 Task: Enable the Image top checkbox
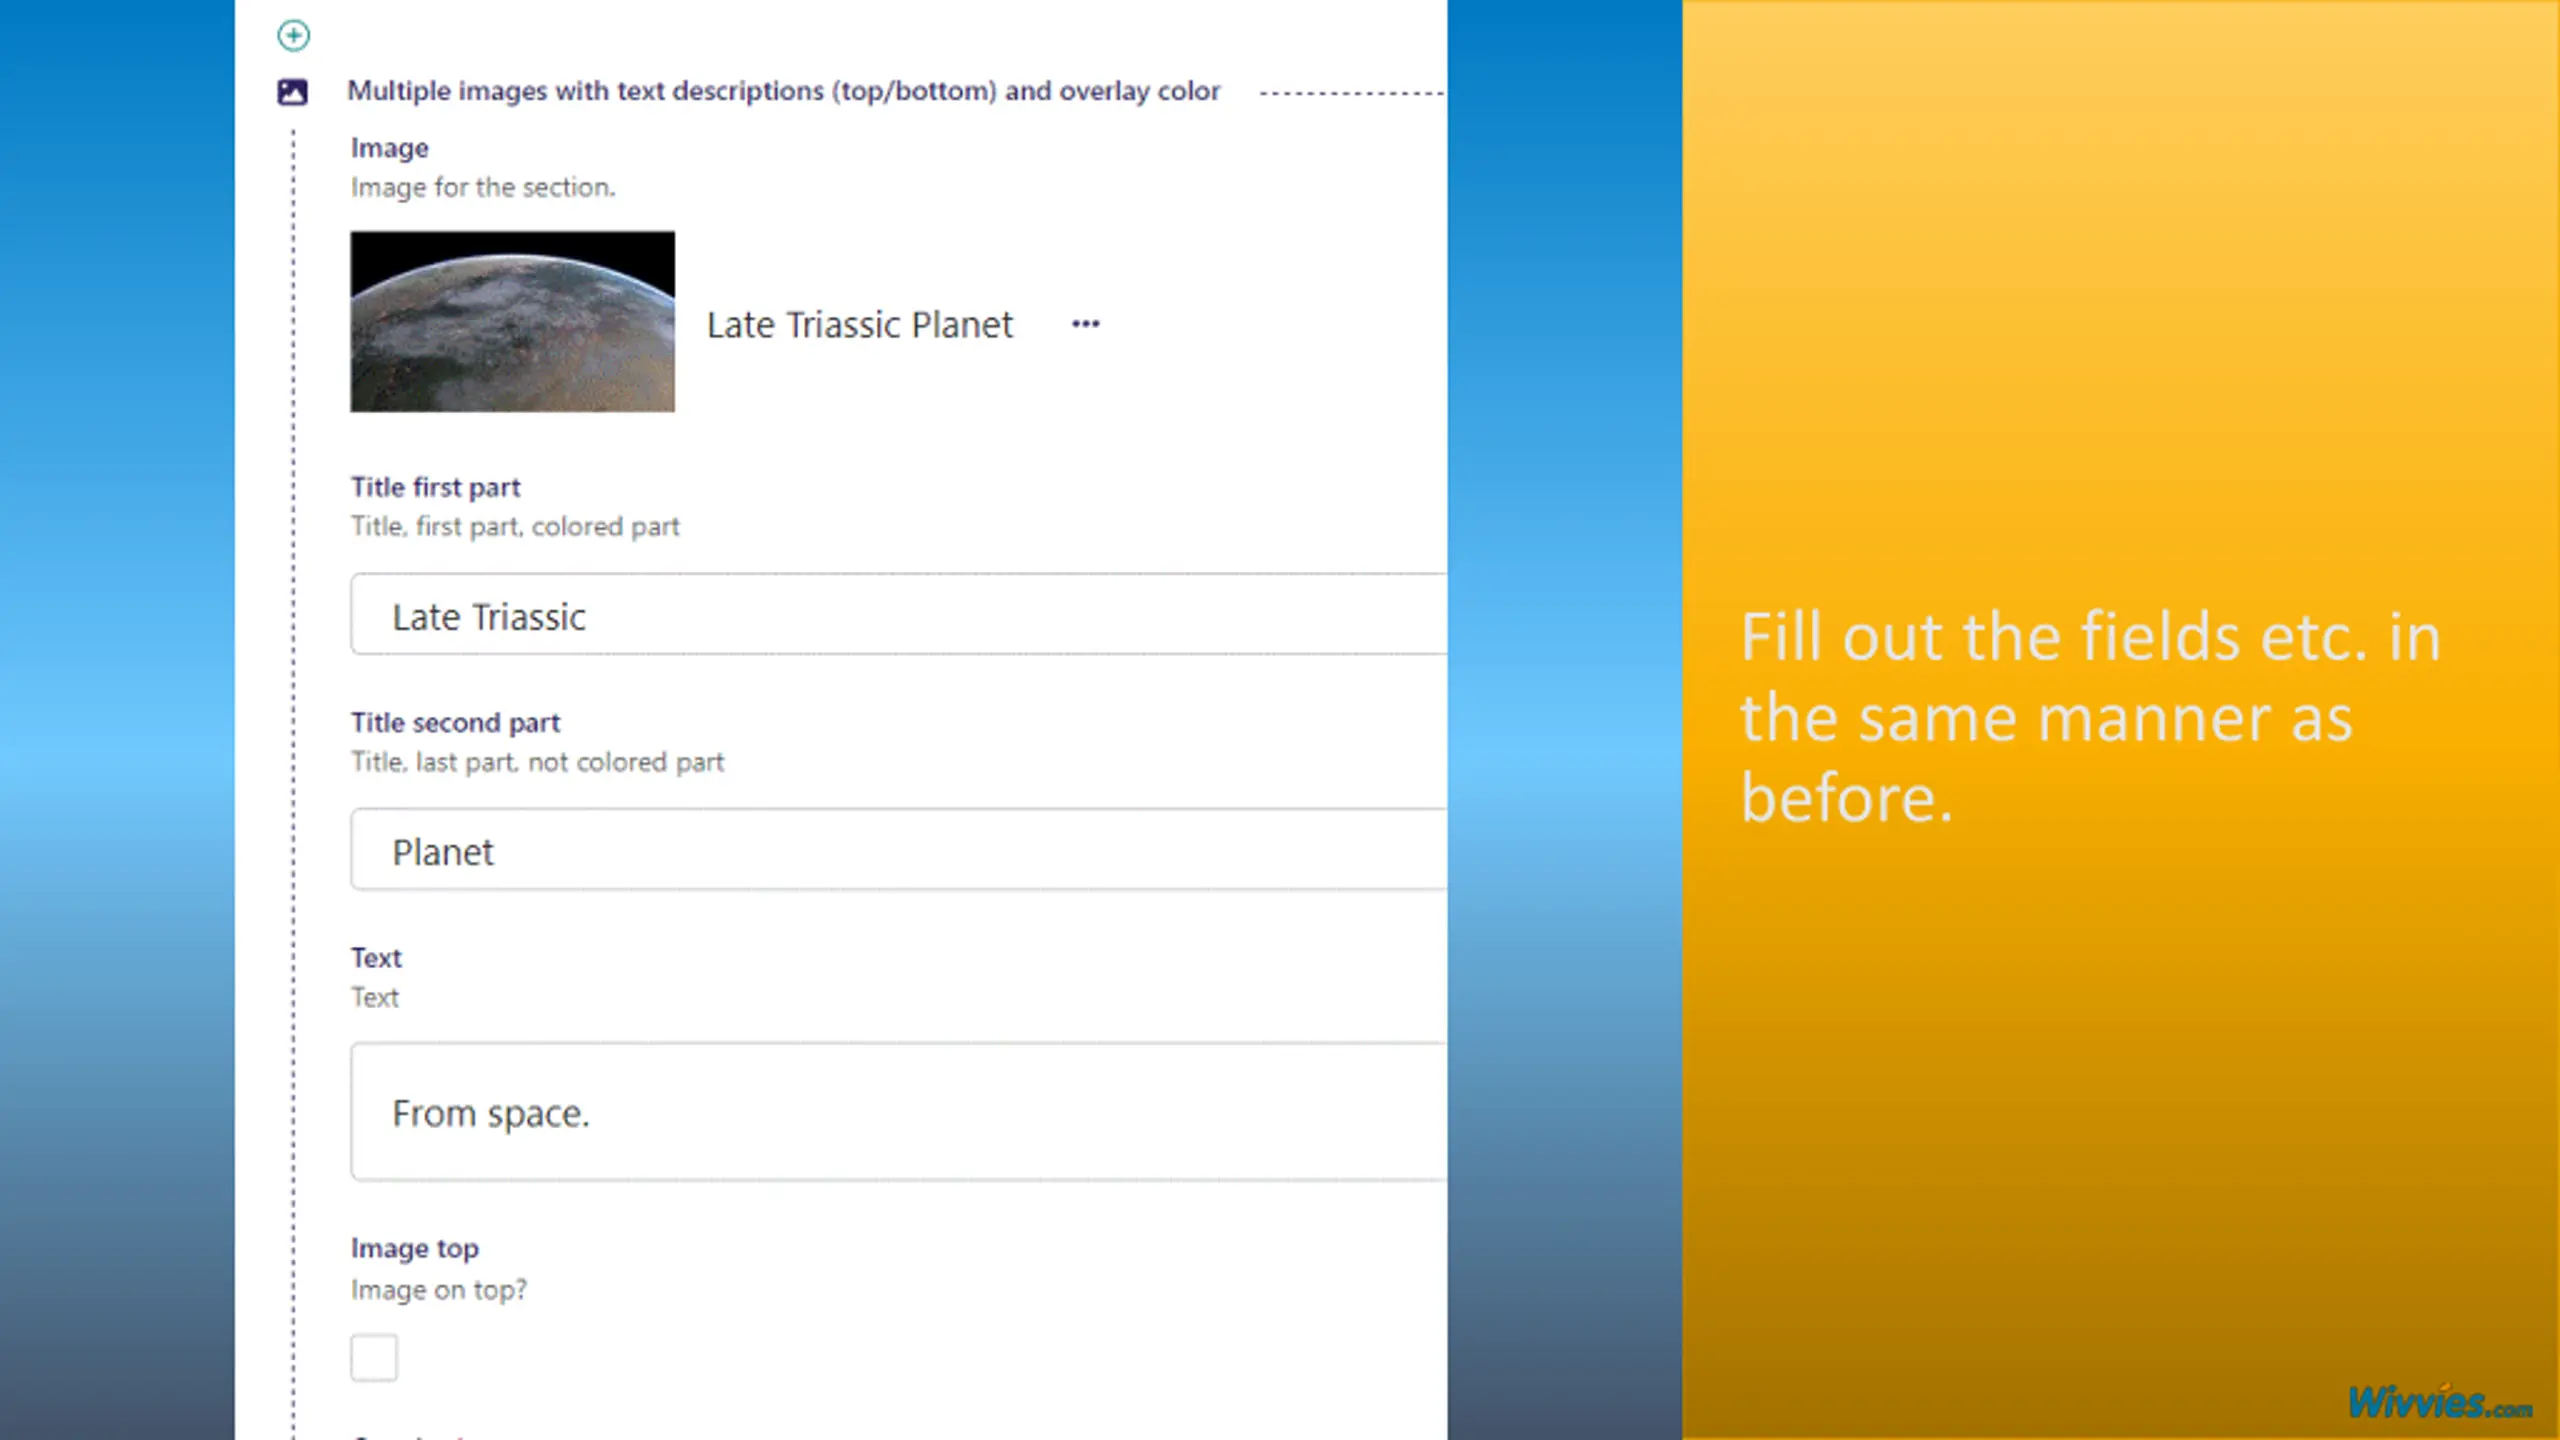pyautogui.click(x=374, y=1357)
